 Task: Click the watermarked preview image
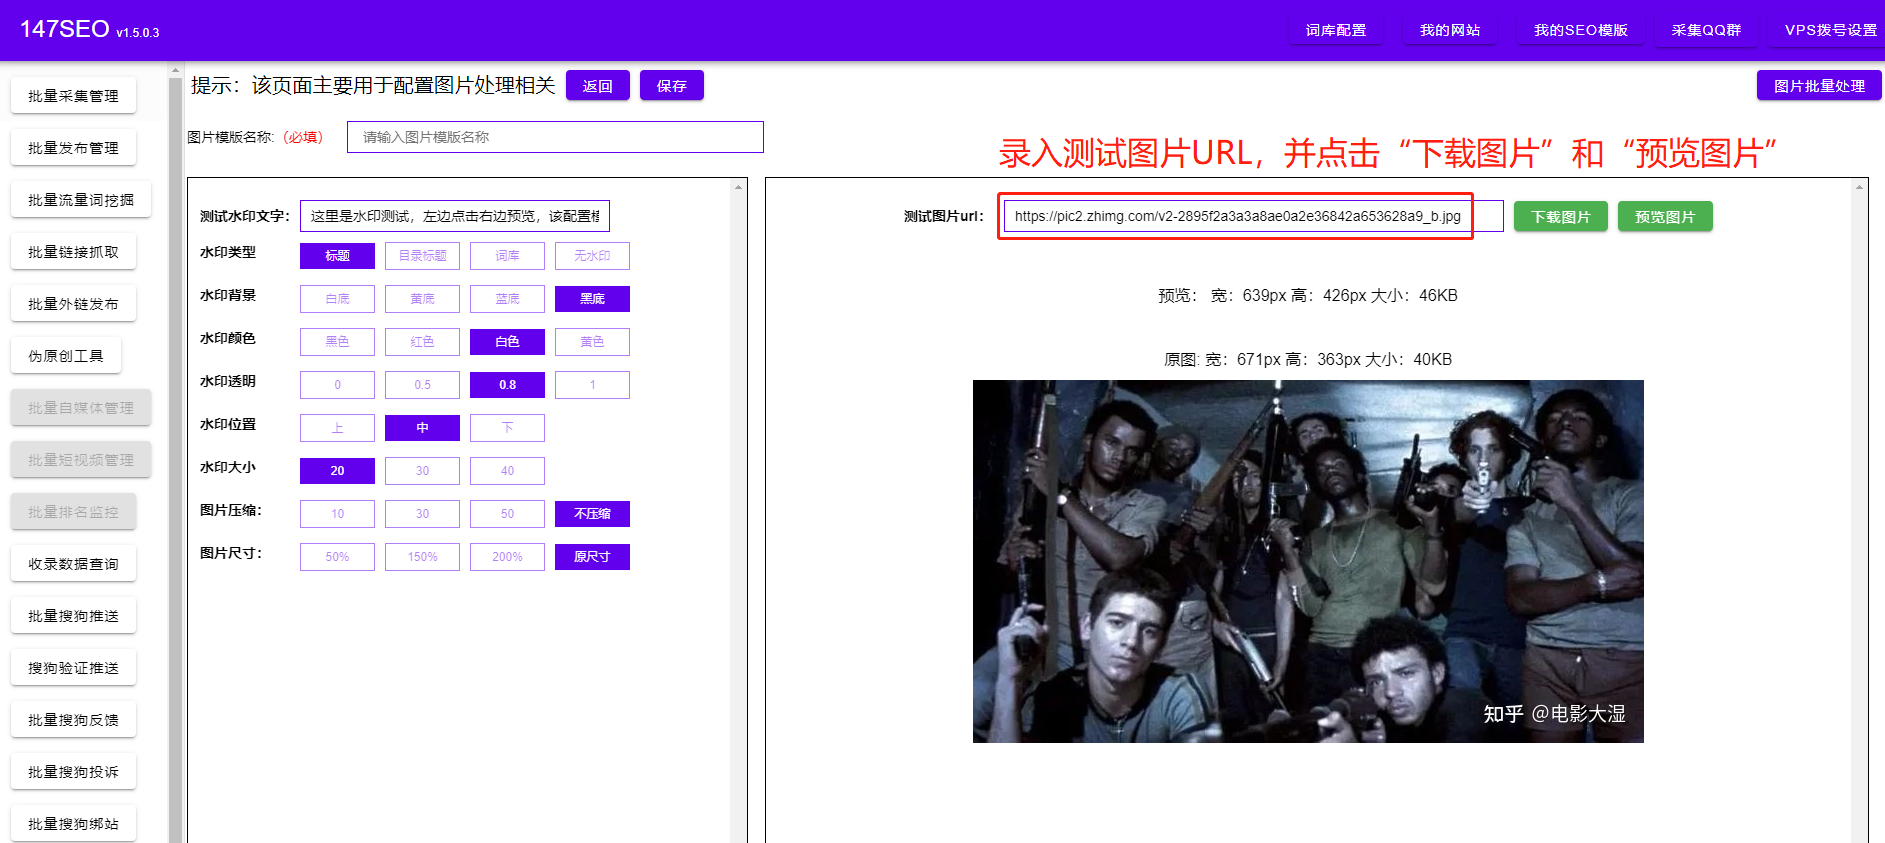(x=1308, y=561)
